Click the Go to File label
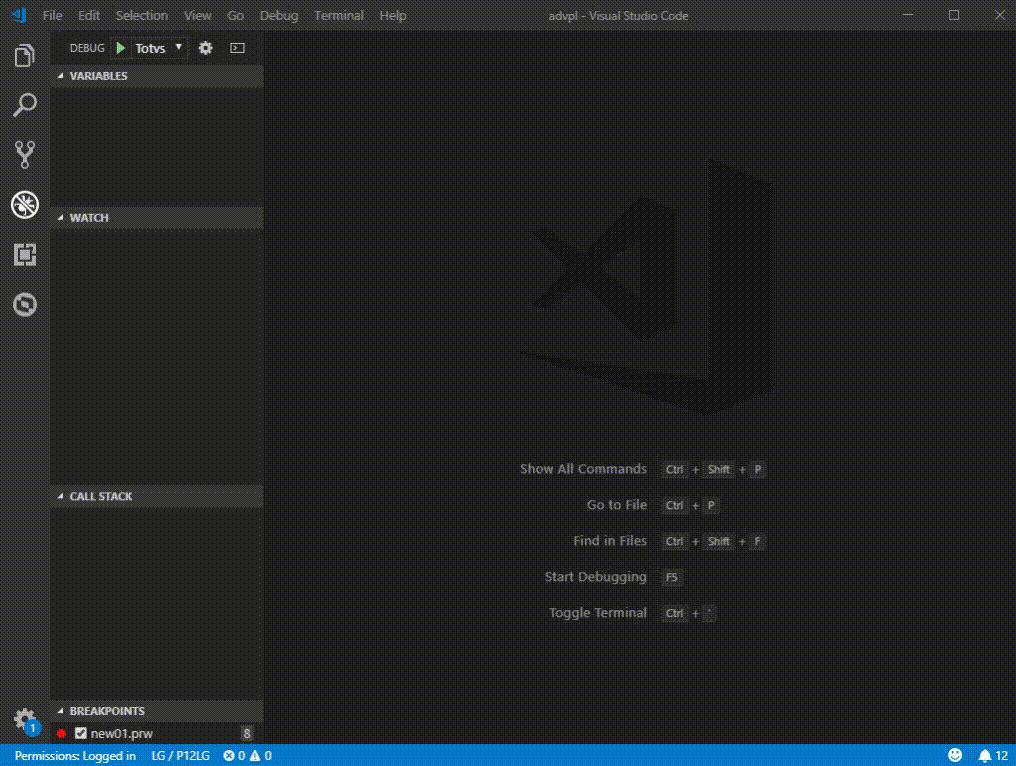Viewport: 1016px width, 766px height. click(x=617, y=505)
